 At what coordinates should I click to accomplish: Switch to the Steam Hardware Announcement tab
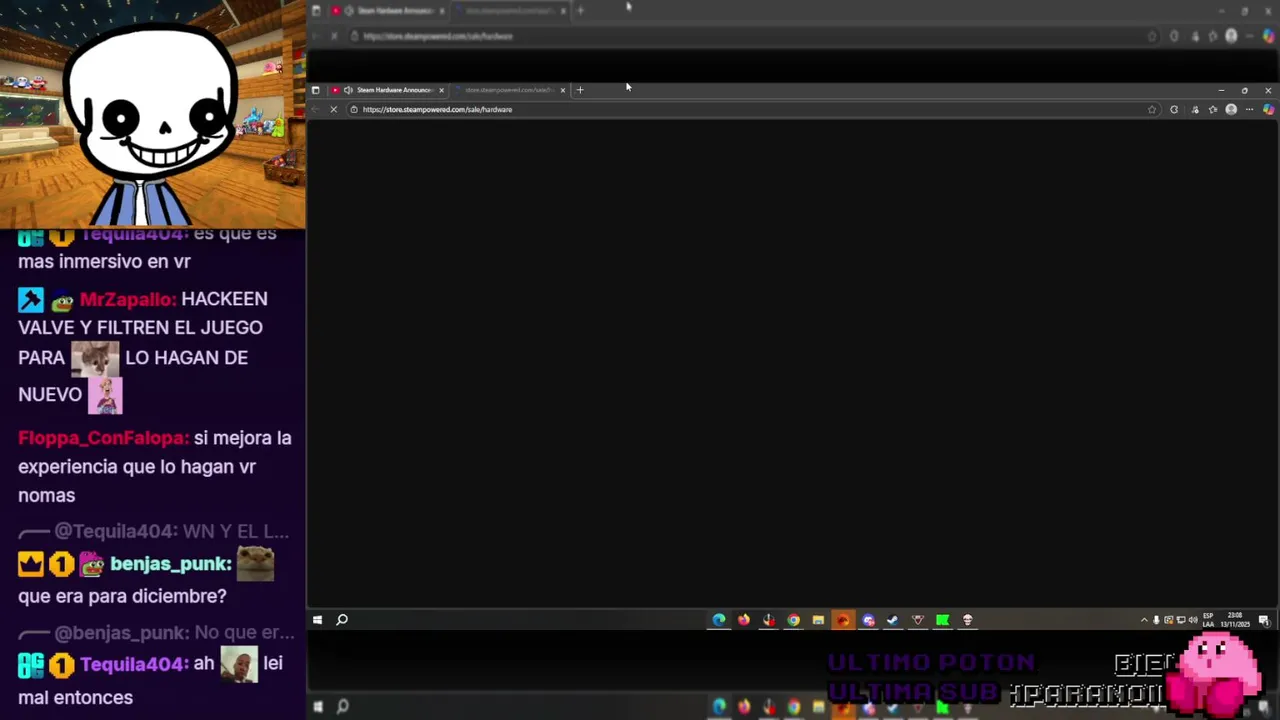point(388,90)
